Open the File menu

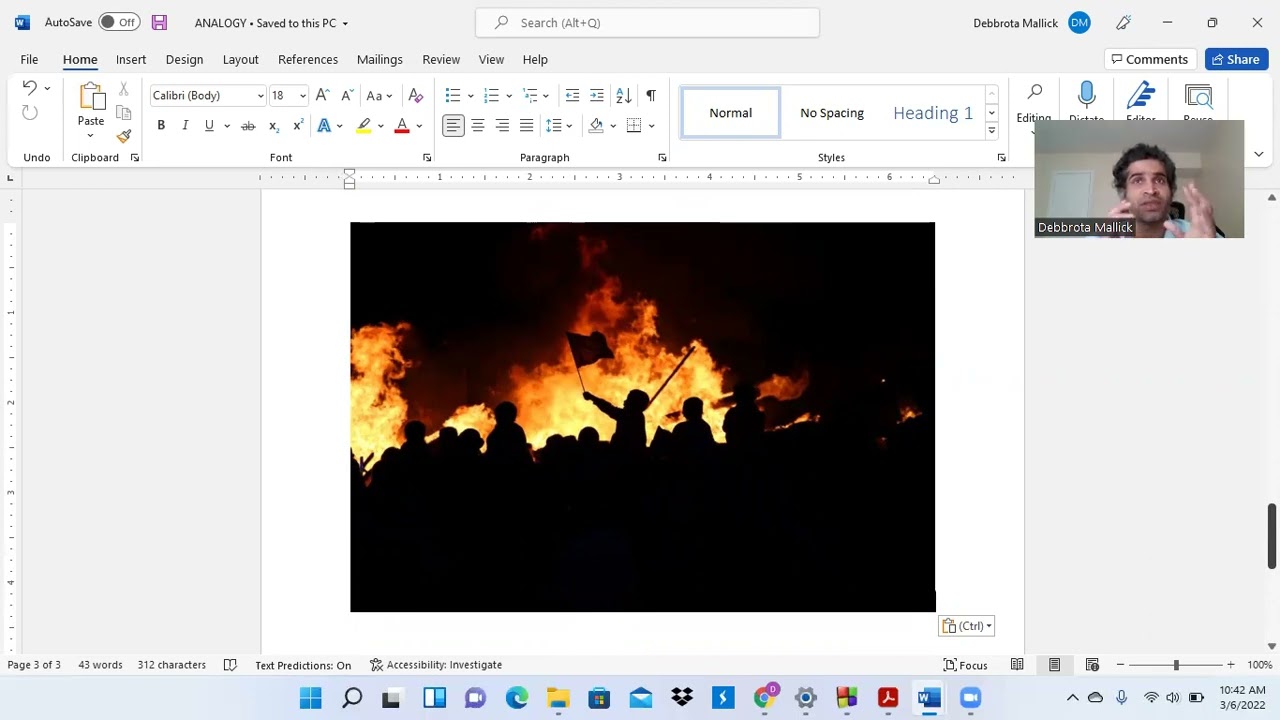(29, 60)
